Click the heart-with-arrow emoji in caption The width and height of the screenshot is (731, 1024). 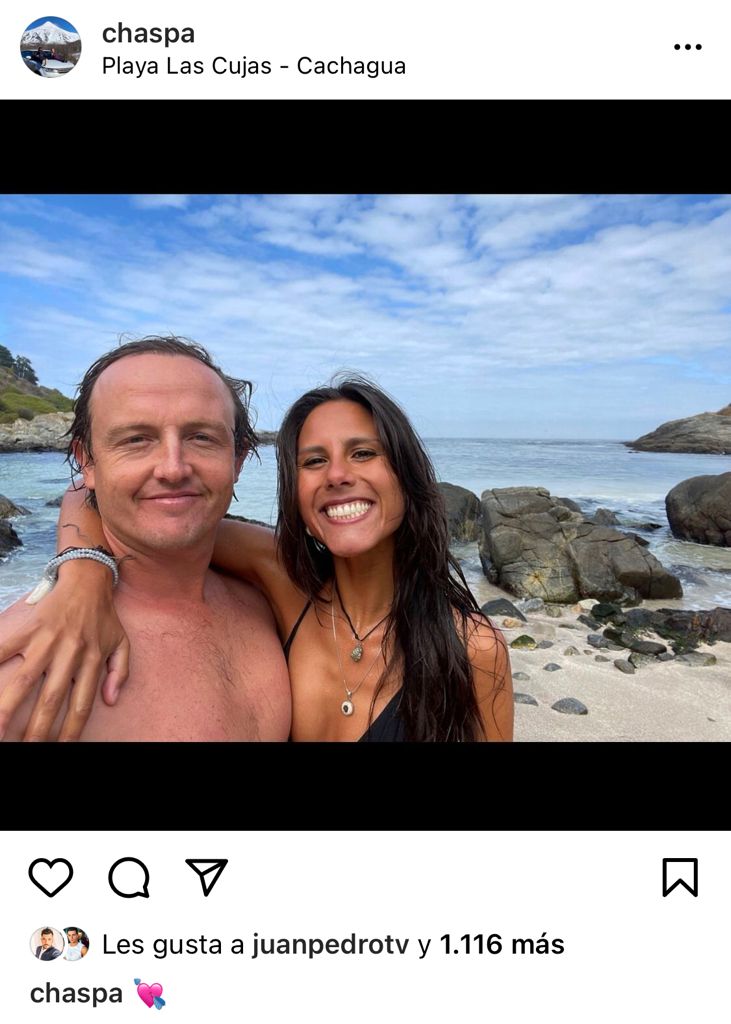[x=150, y=993]
